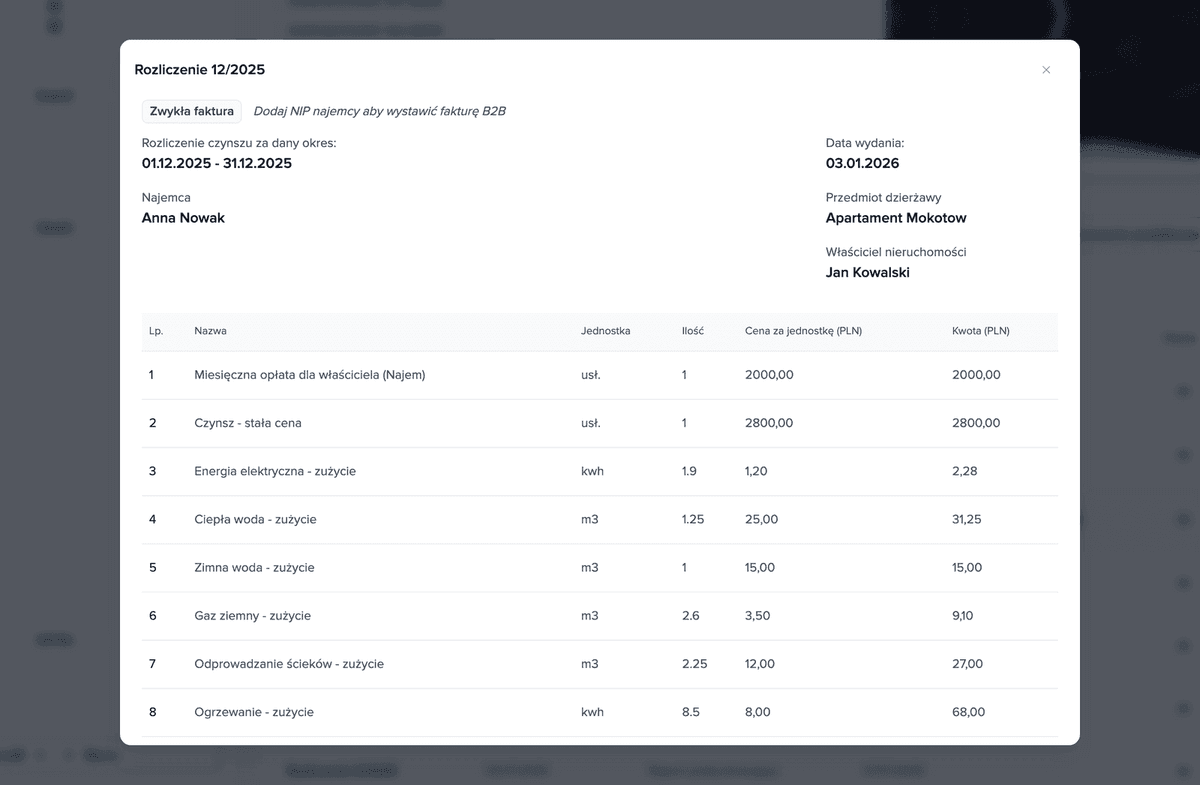
Task: Click amount 68,00 for Ogrzewanie
Action: (969, 712)
